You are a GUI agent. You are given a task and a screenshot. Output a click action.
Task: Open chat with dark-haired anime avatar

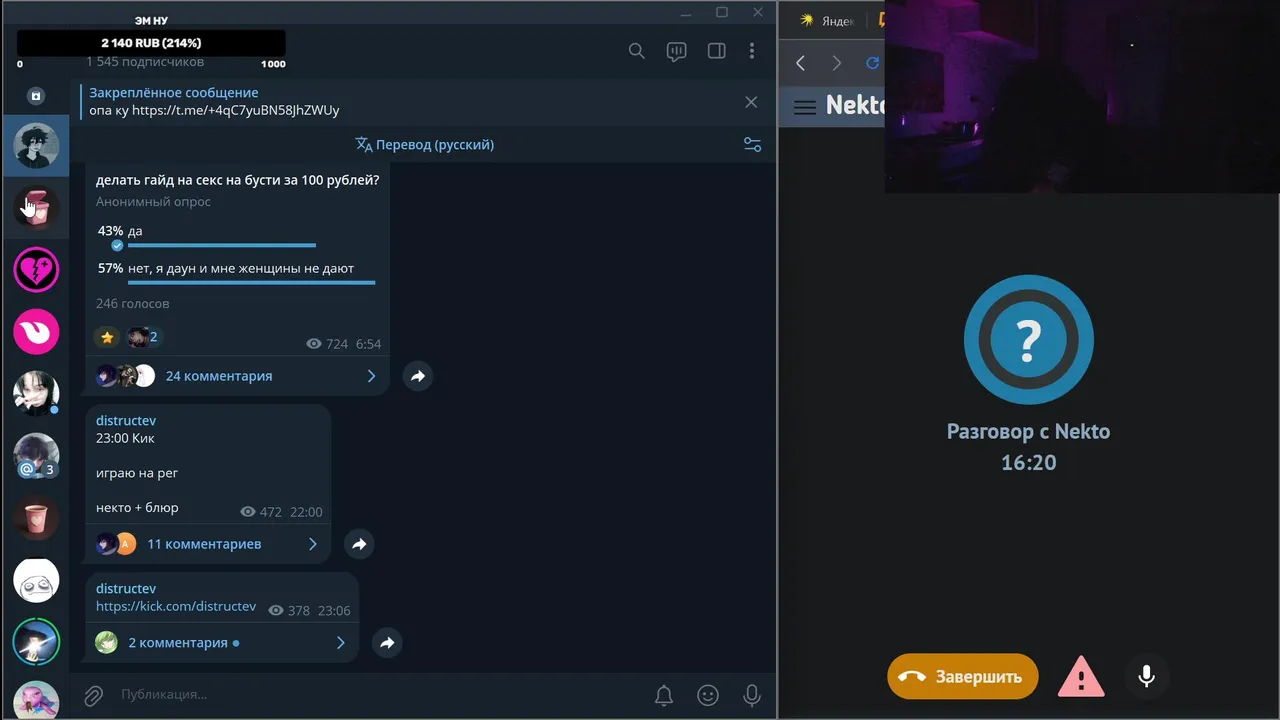[36, 394]
